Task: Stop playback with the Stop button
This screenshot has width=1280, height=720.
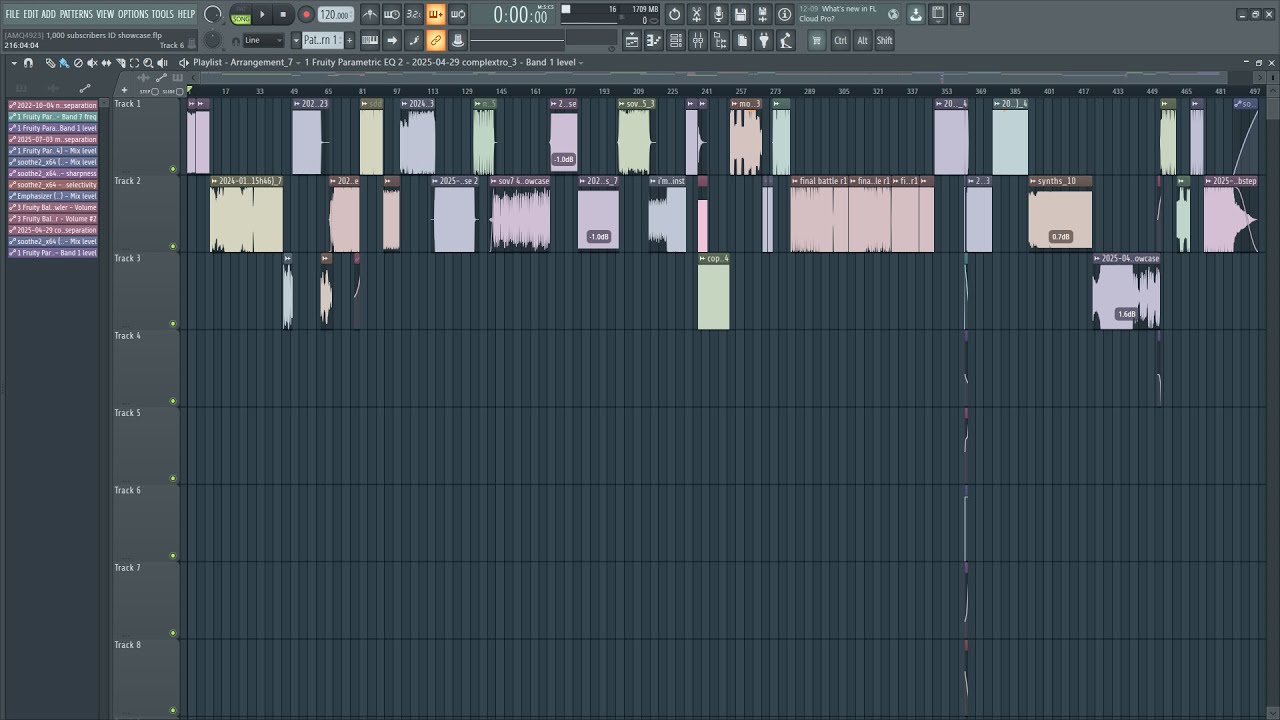Action: click(284, 14)
